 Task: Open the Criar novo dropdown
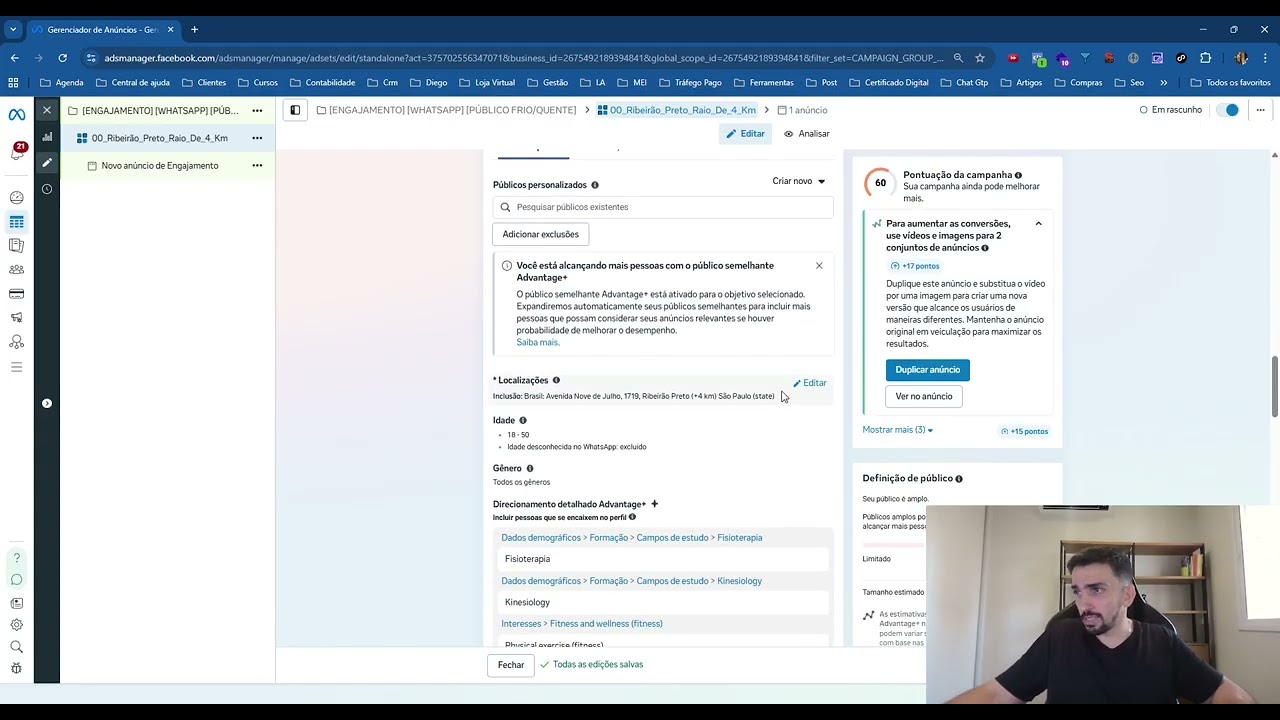pos(799,181)
